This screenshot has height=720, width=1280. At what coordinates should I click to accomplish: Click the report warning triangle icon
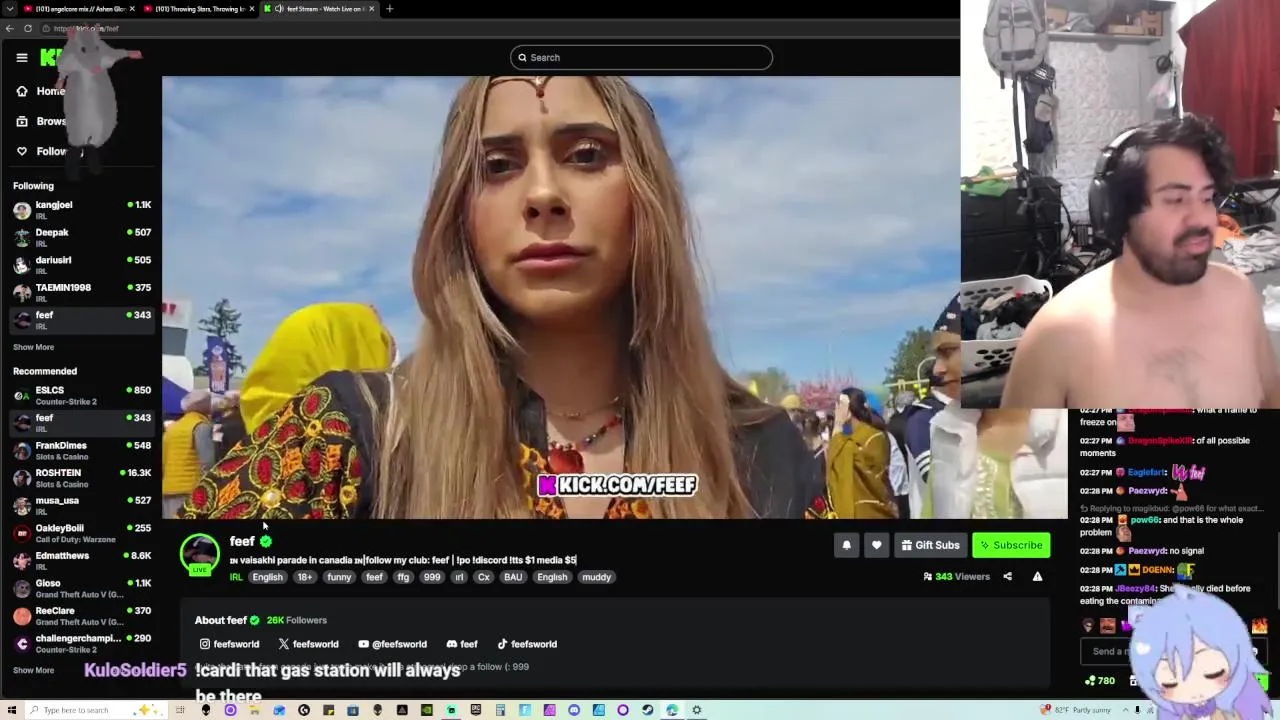click(1037, 576)
